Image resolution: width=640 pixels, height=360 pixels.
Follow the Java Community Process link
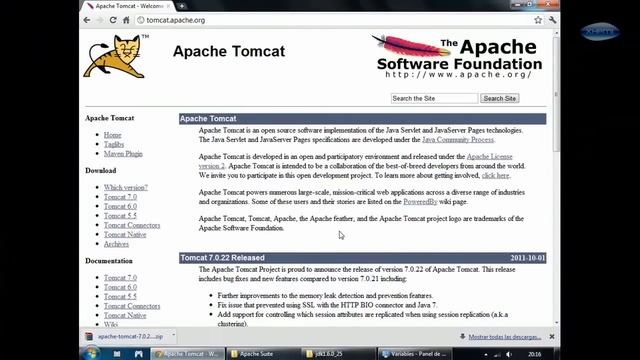click(x=458, y=140)
